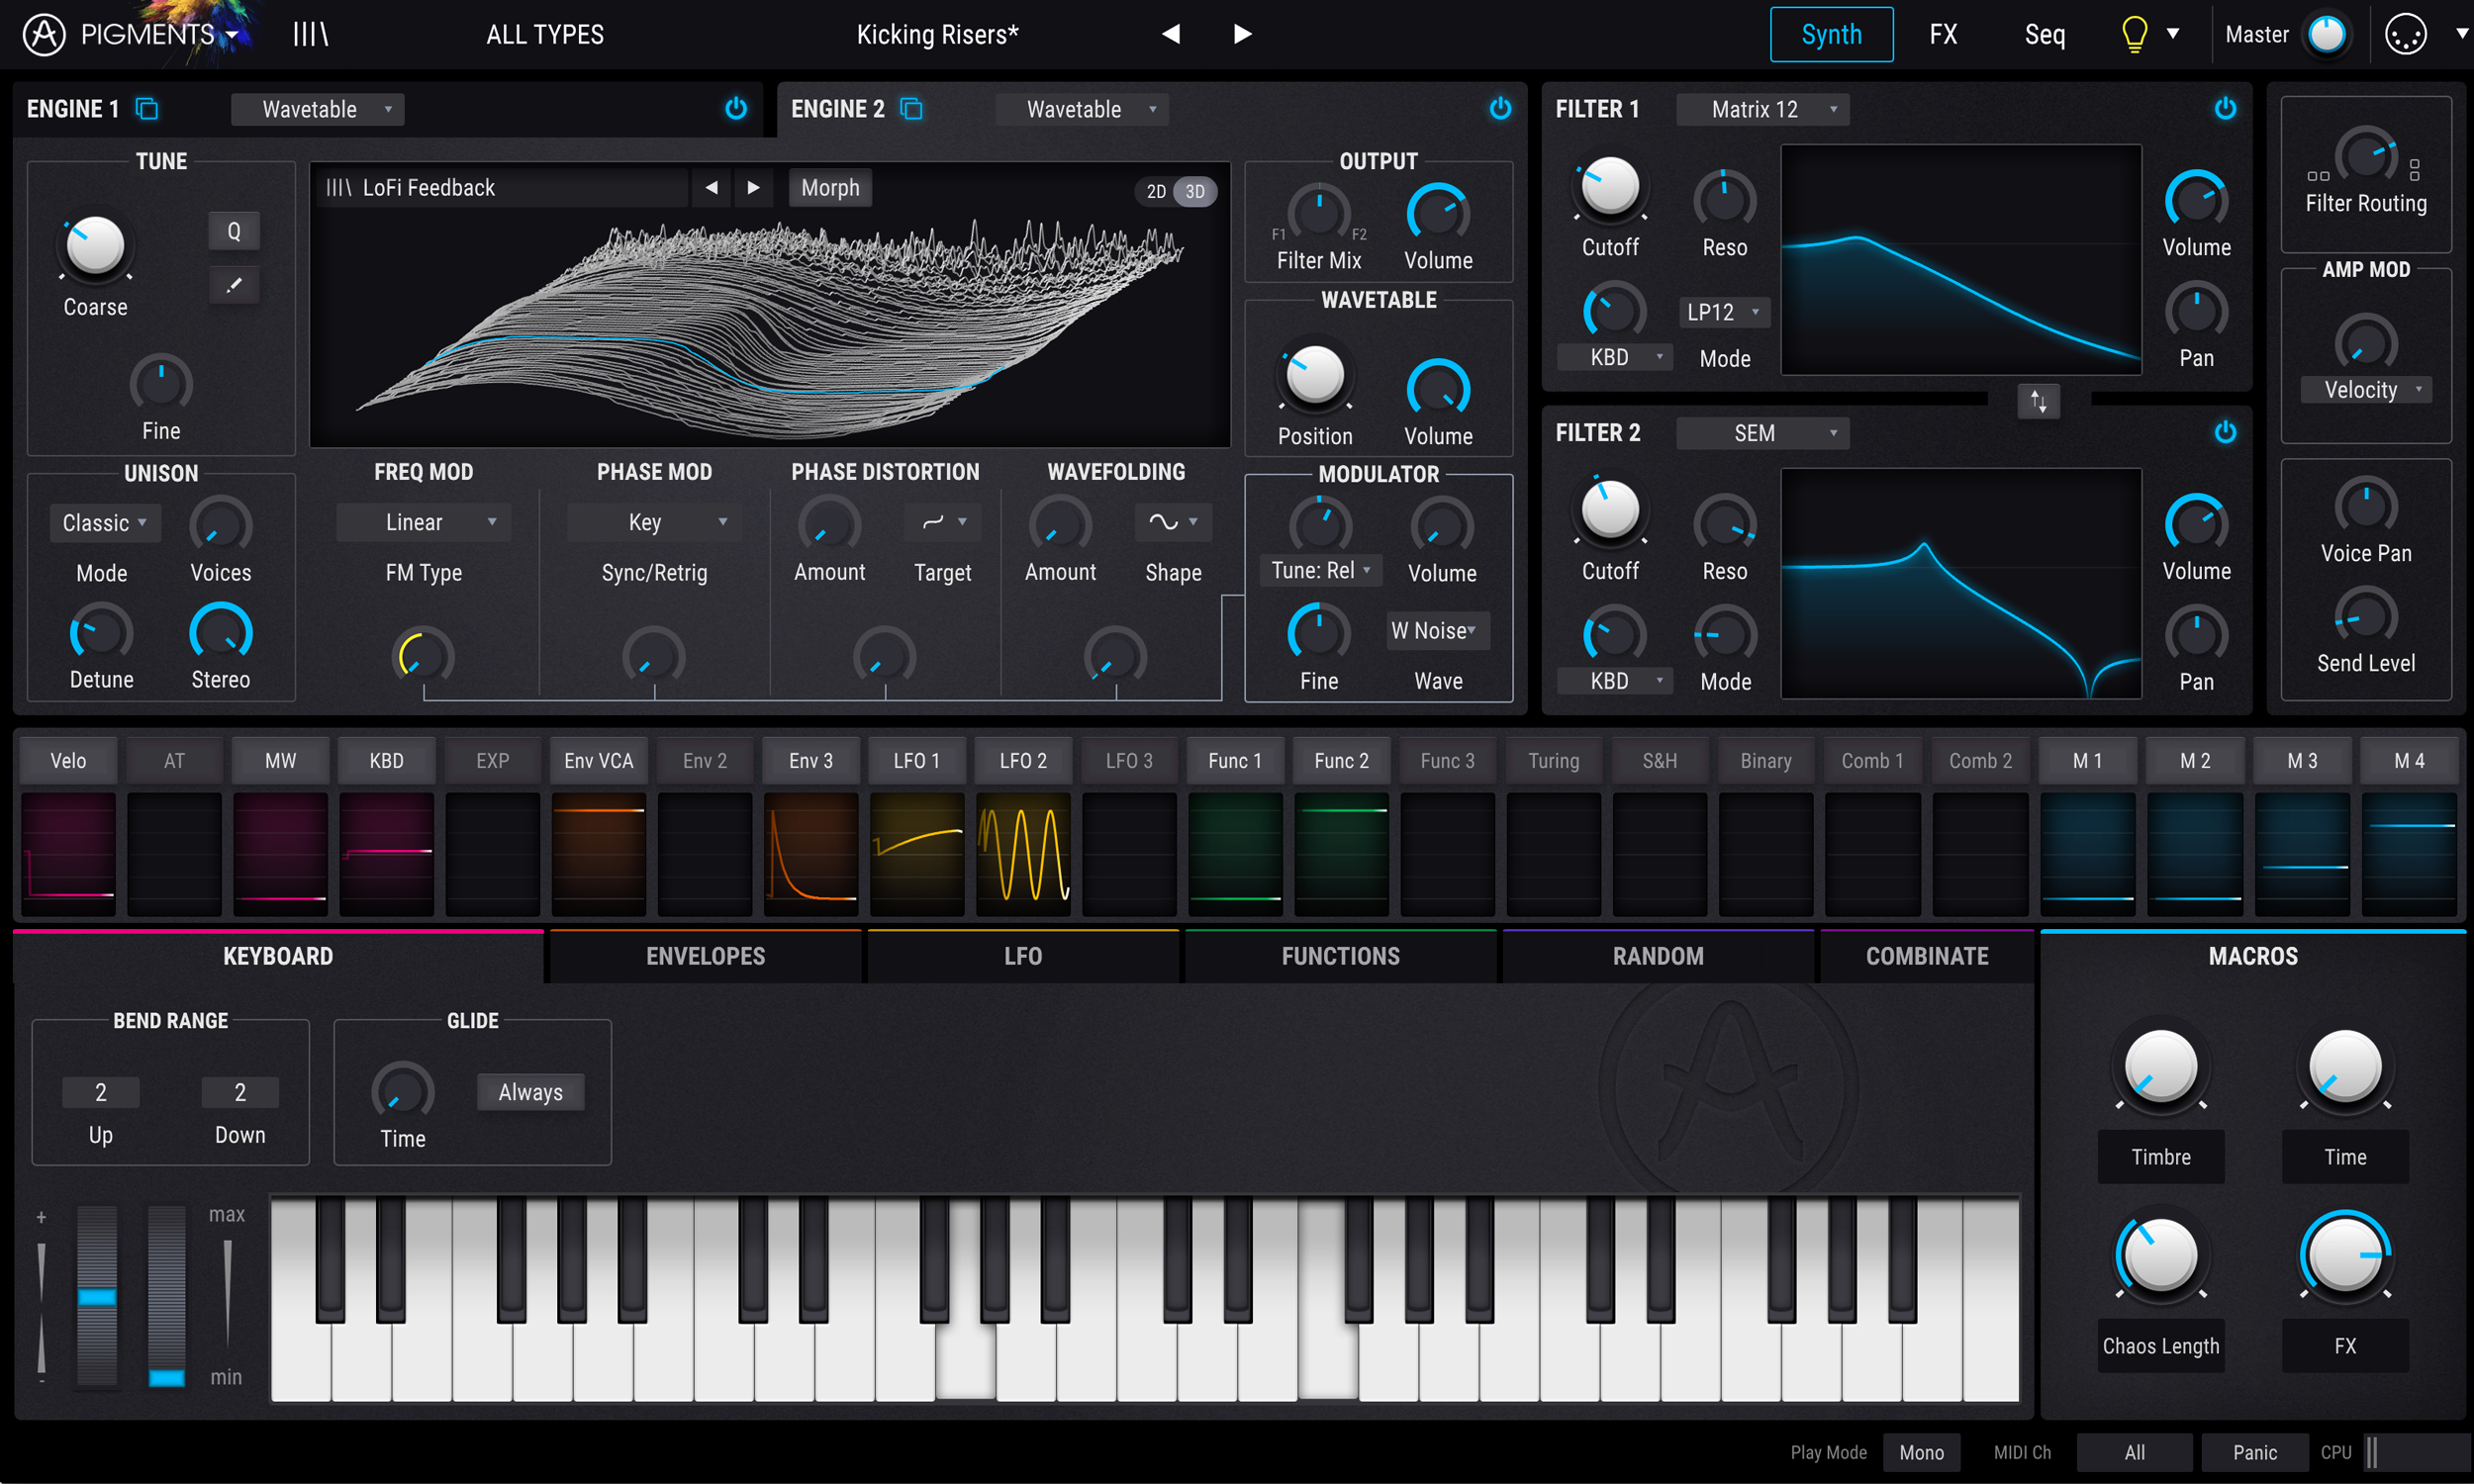This screenshot has height=1484, width=2474.
Task: Click the pitch bend wheel strip
Action: (97, 1297)
